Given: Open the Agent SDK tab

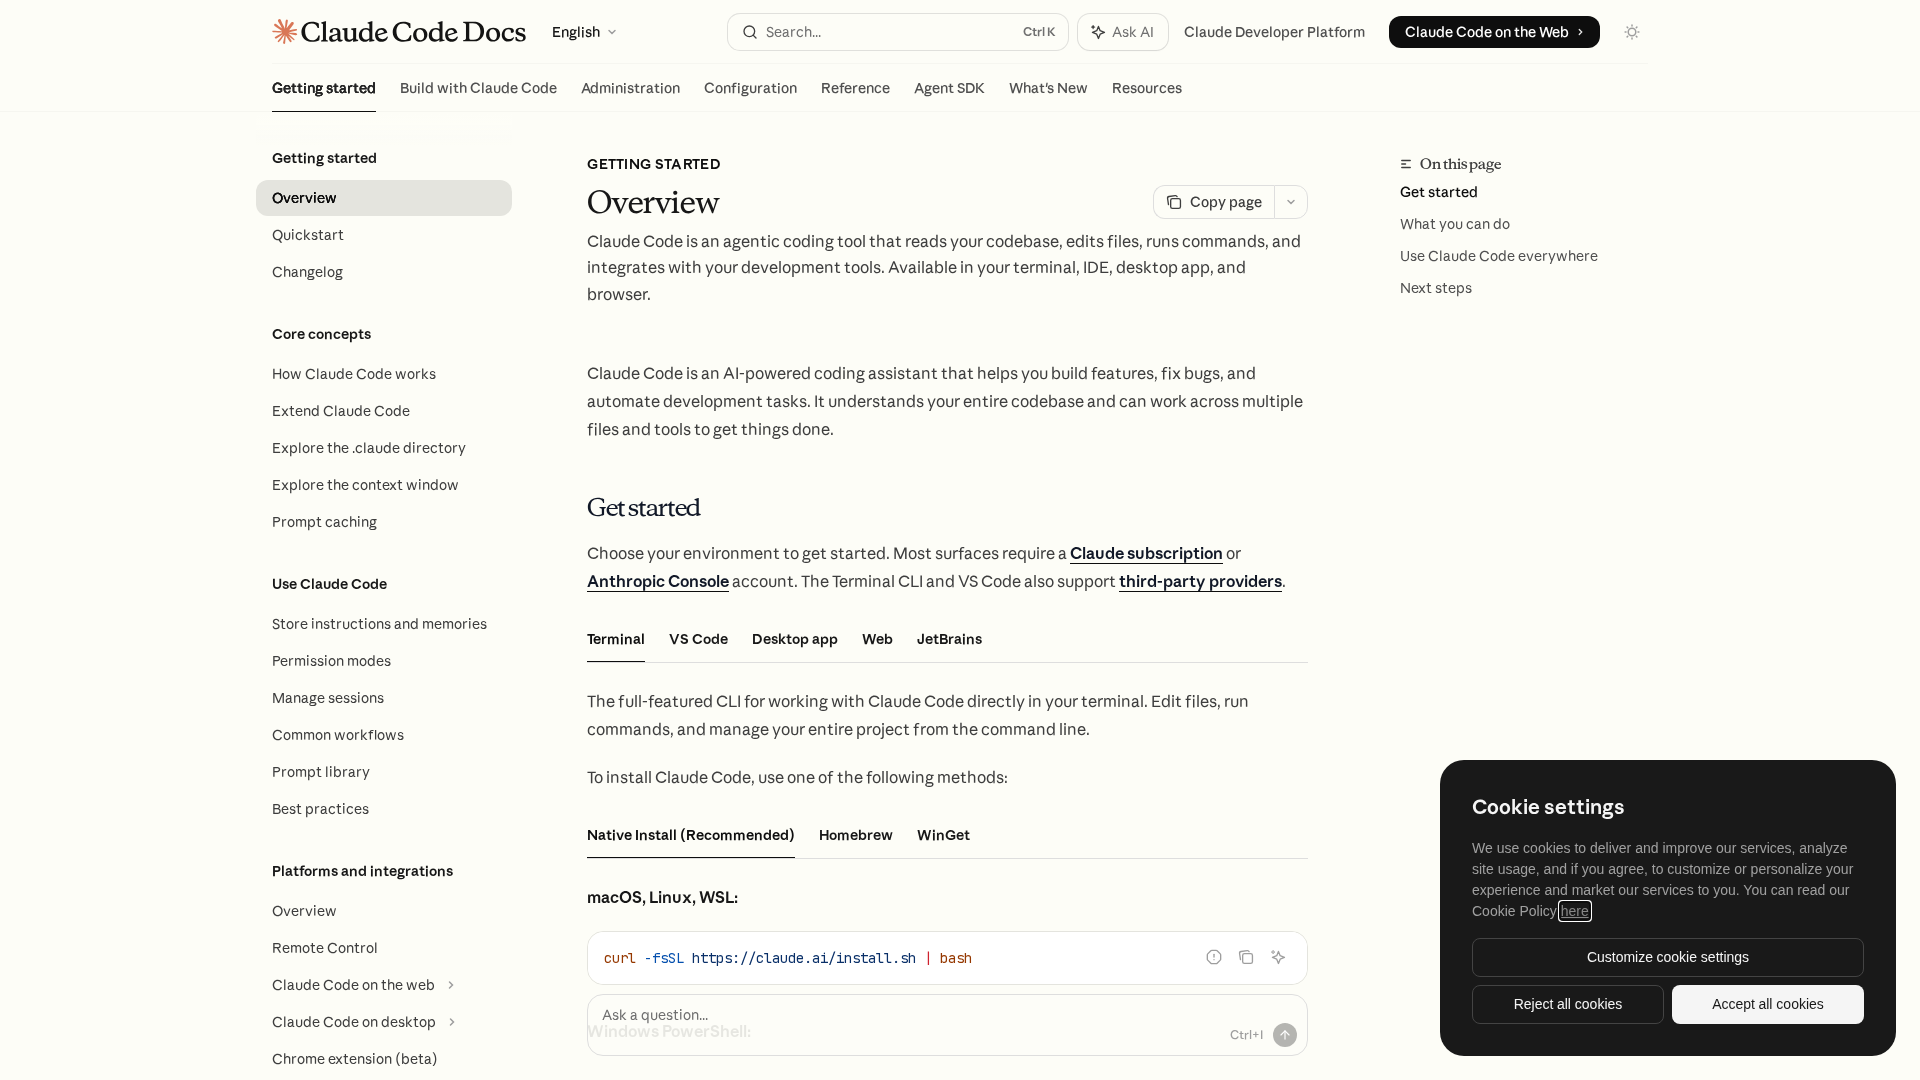Looking at the screenshot, I should tap(949, 88).
